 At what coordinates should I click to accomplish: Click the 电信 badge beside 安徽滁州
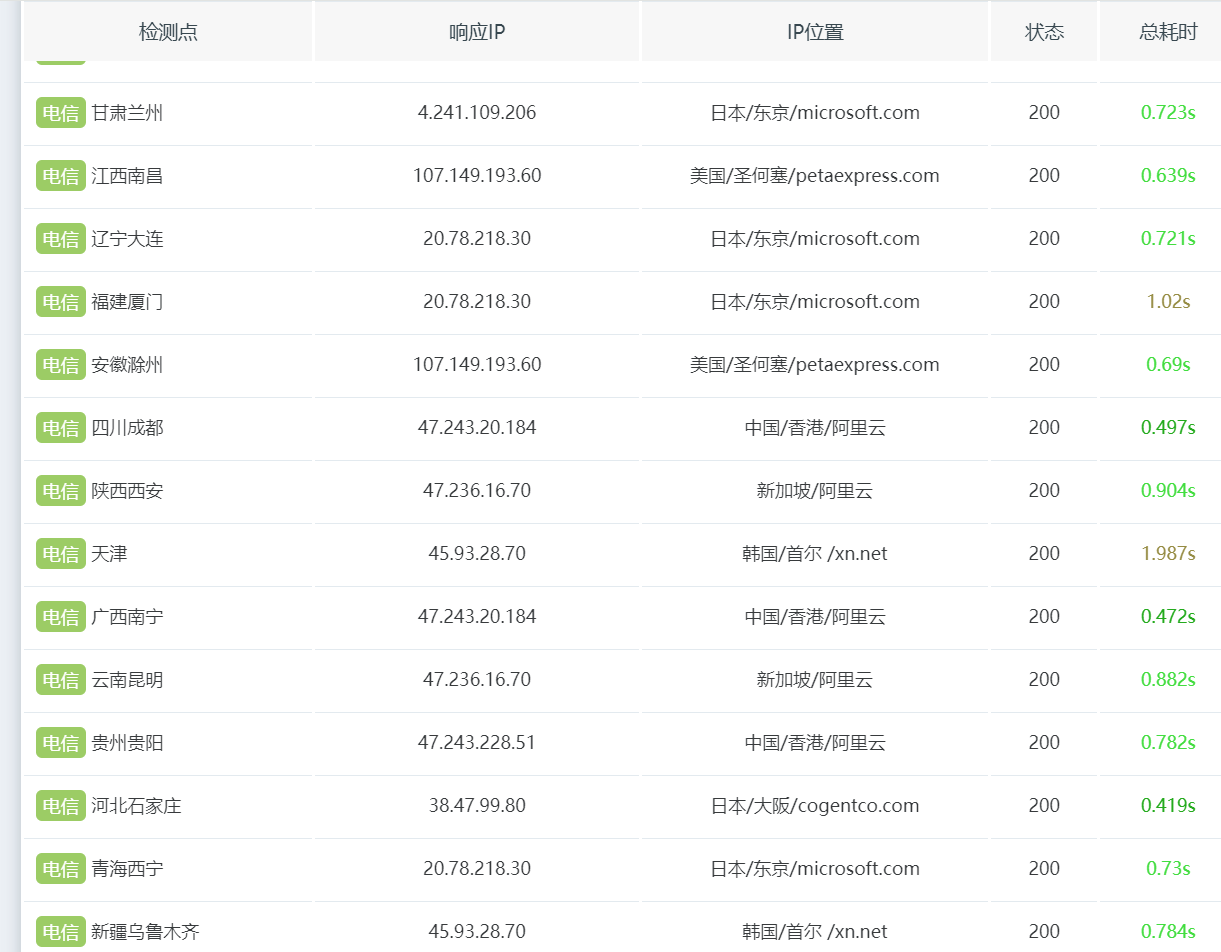(x=61, y=365)
